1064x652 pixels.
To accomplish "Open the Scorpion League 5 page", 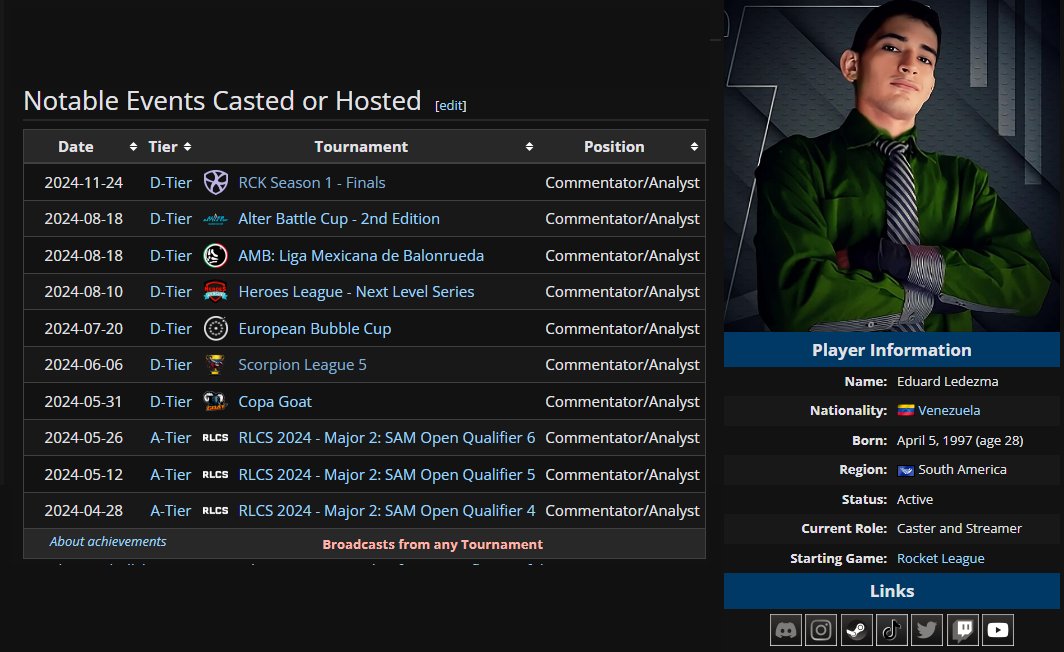I will pyautogui.click(x=303, y=365).
